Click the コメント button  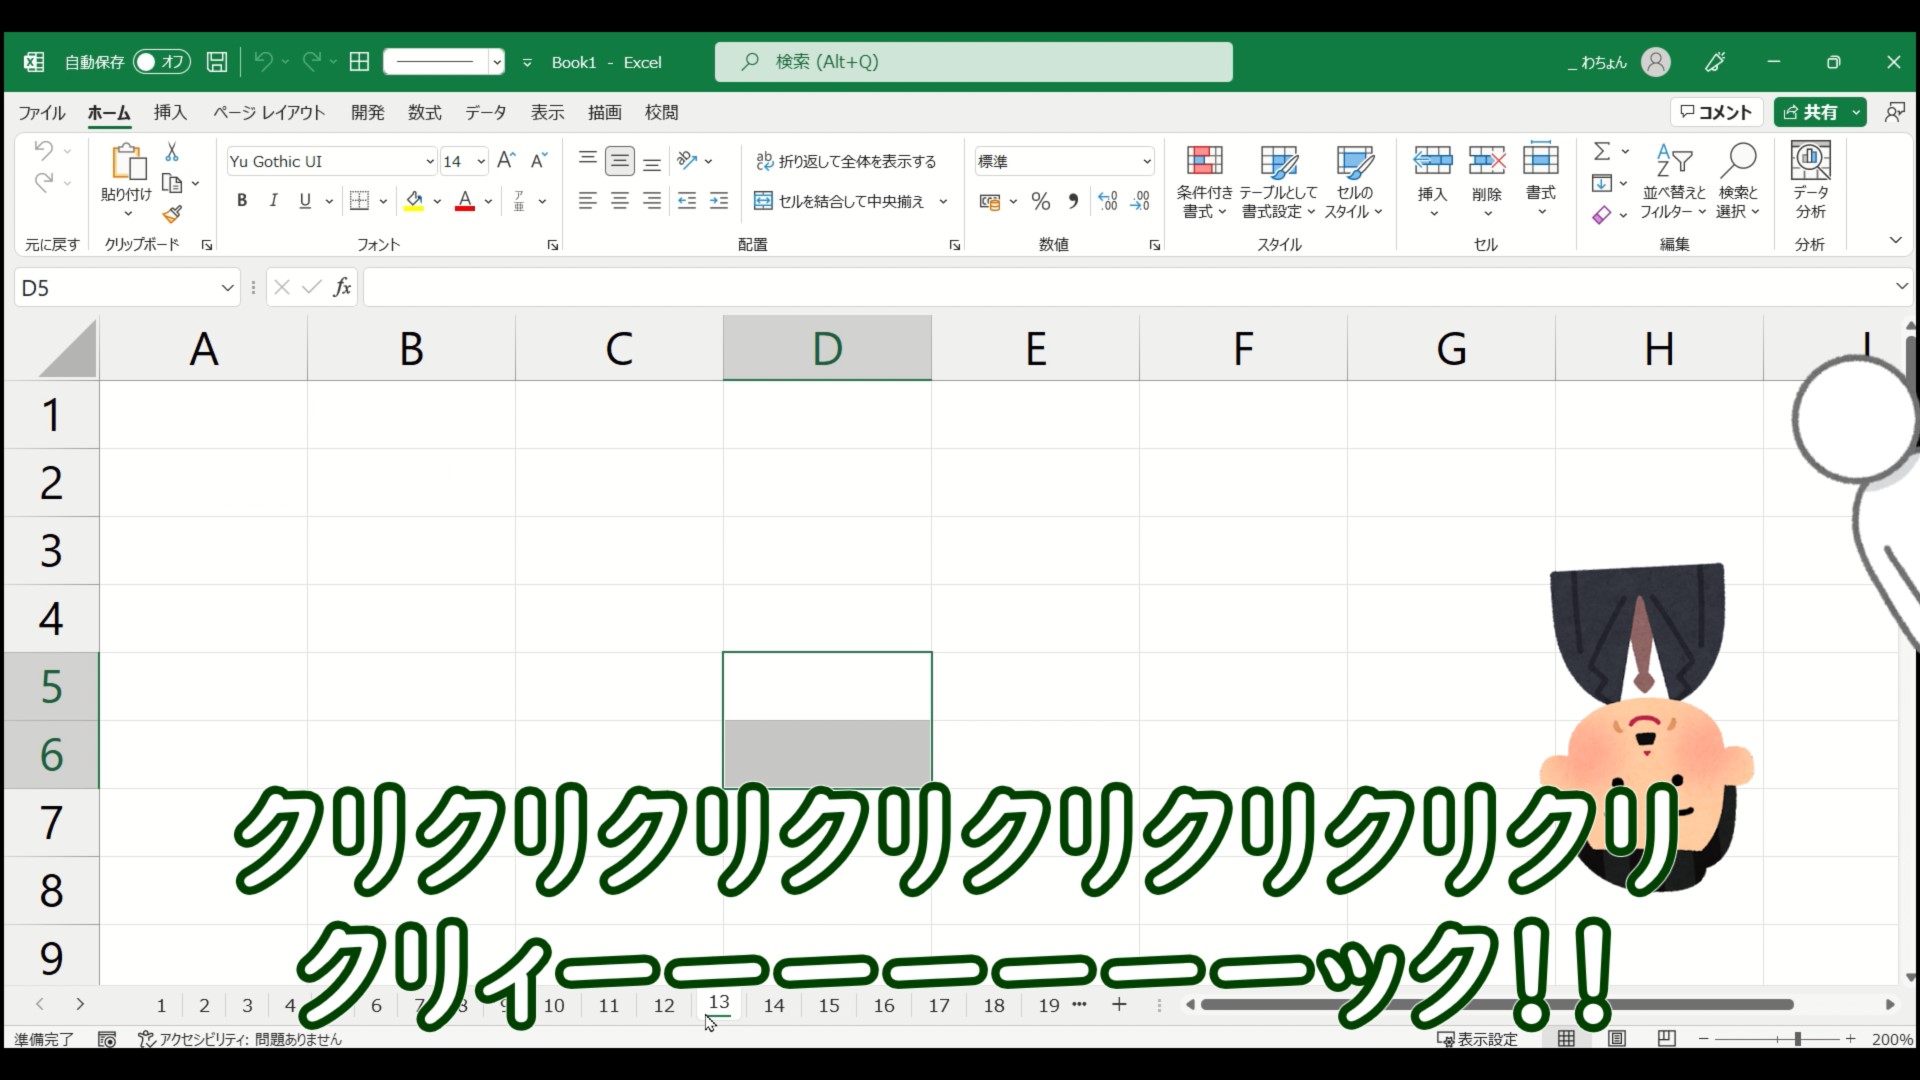(x=1716, y=112)
